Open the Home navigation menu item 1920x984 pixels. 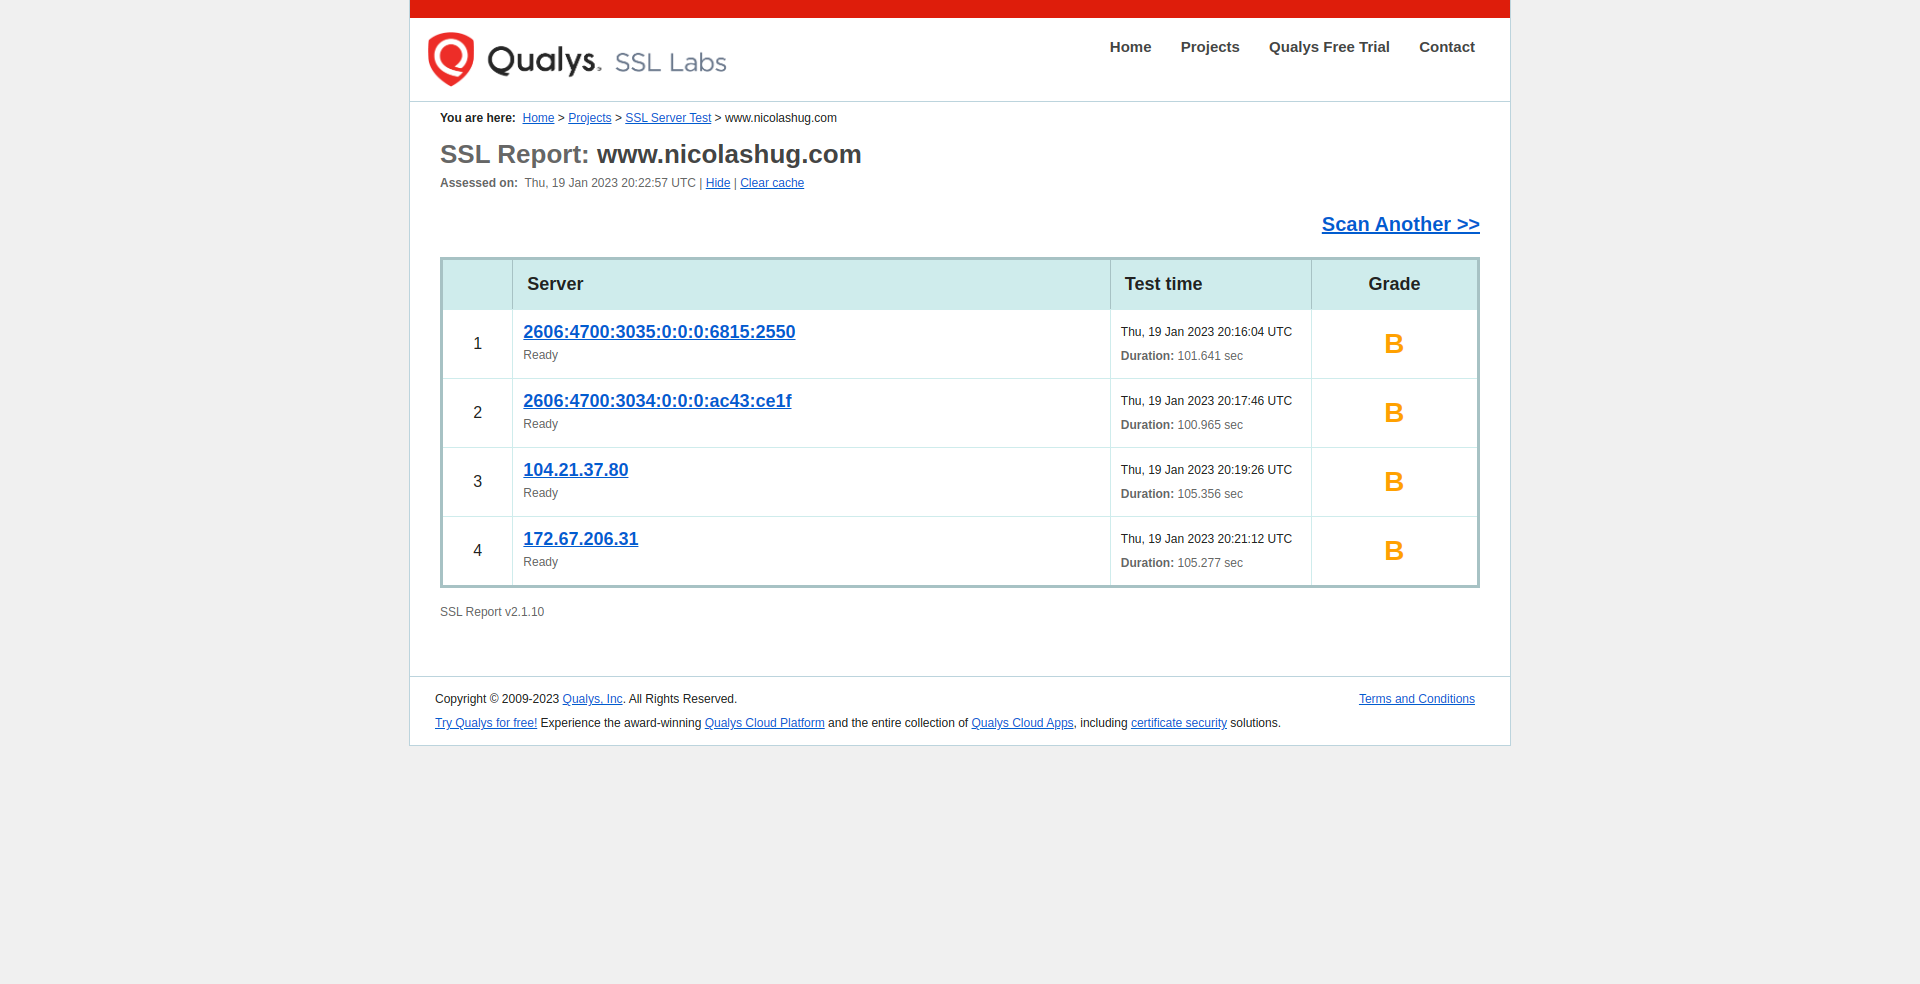1130,47
